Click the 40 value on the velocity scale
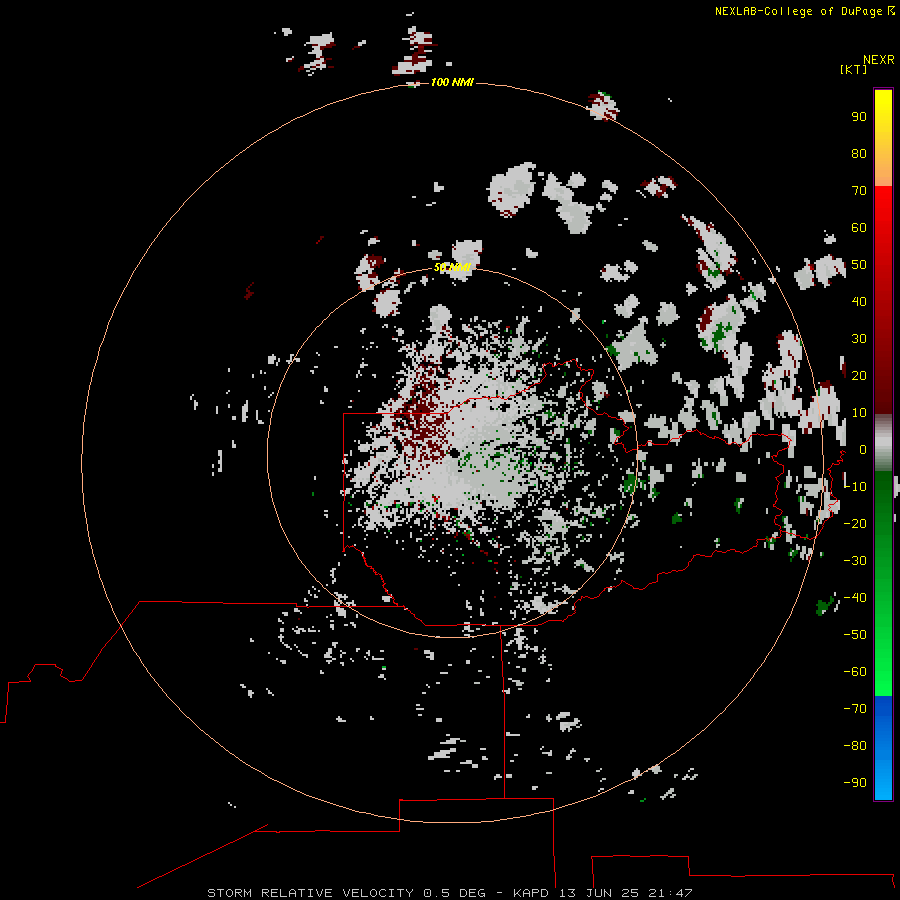Screen dimensions: 900x900 point(859,301)
